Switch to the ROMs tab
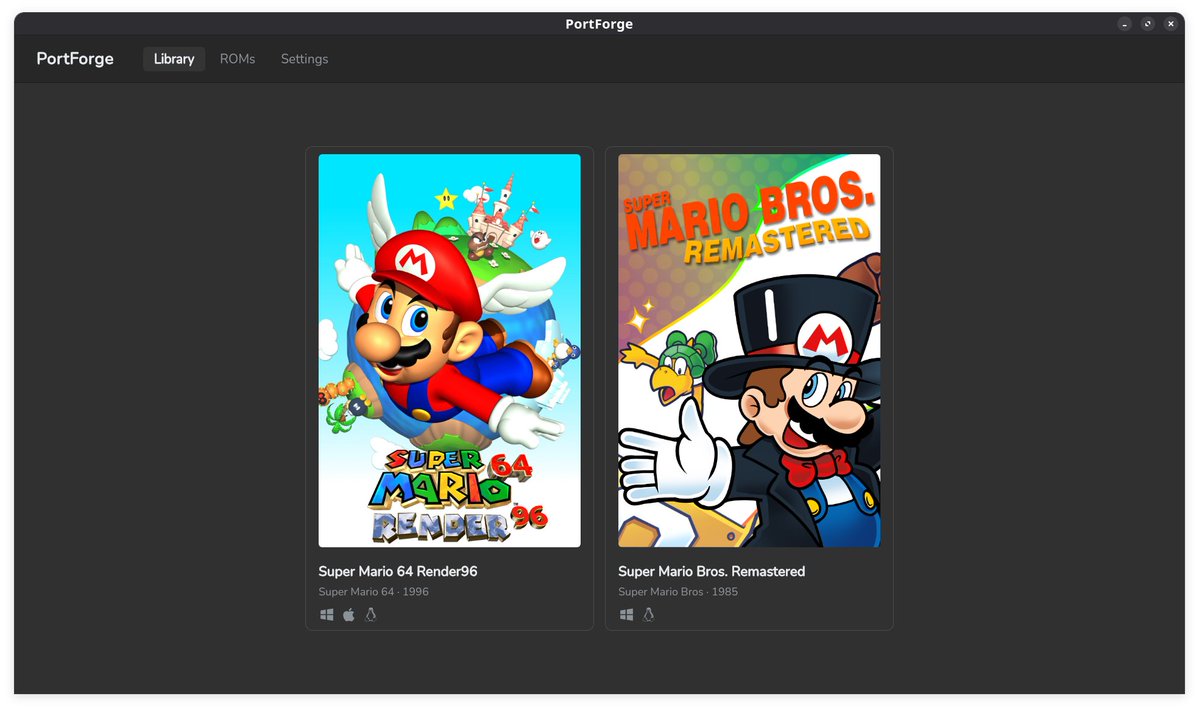Screen dimensions: 1199x710 pos(237,59)
